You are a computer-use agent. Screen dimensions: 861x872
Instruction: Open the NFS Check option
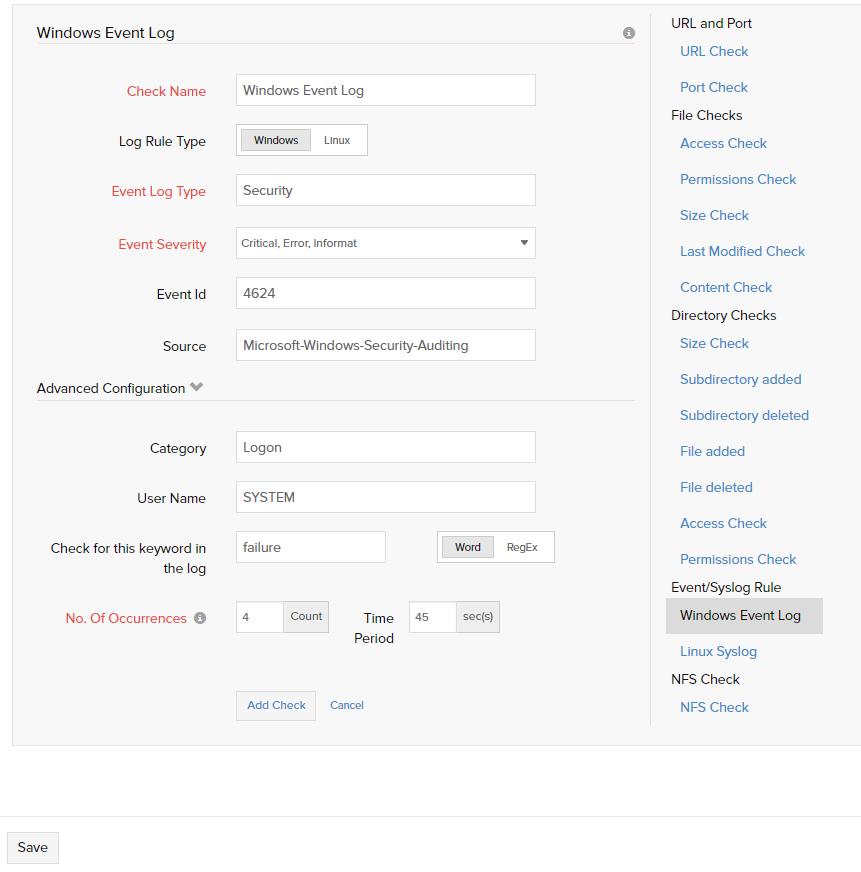click(x=714, y=707)
